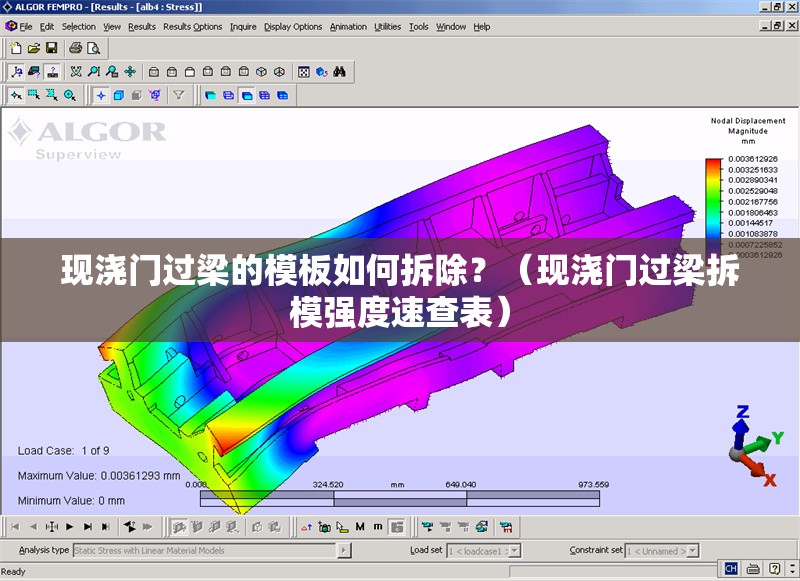
Task: Expand the Analysis type selector arrow
Action: 342,550
